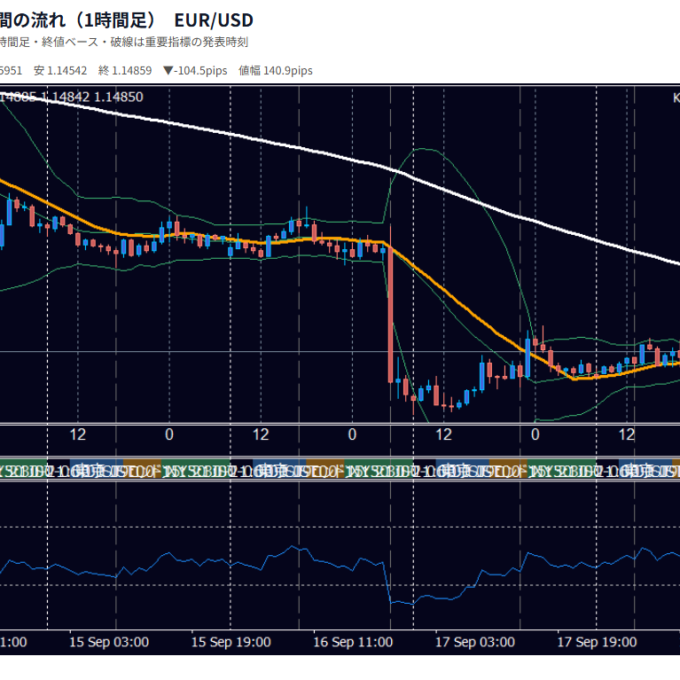Select the 15 Sep 19:00 time label
The width and height of the screenshot is (680, 680).
(231, 642)
